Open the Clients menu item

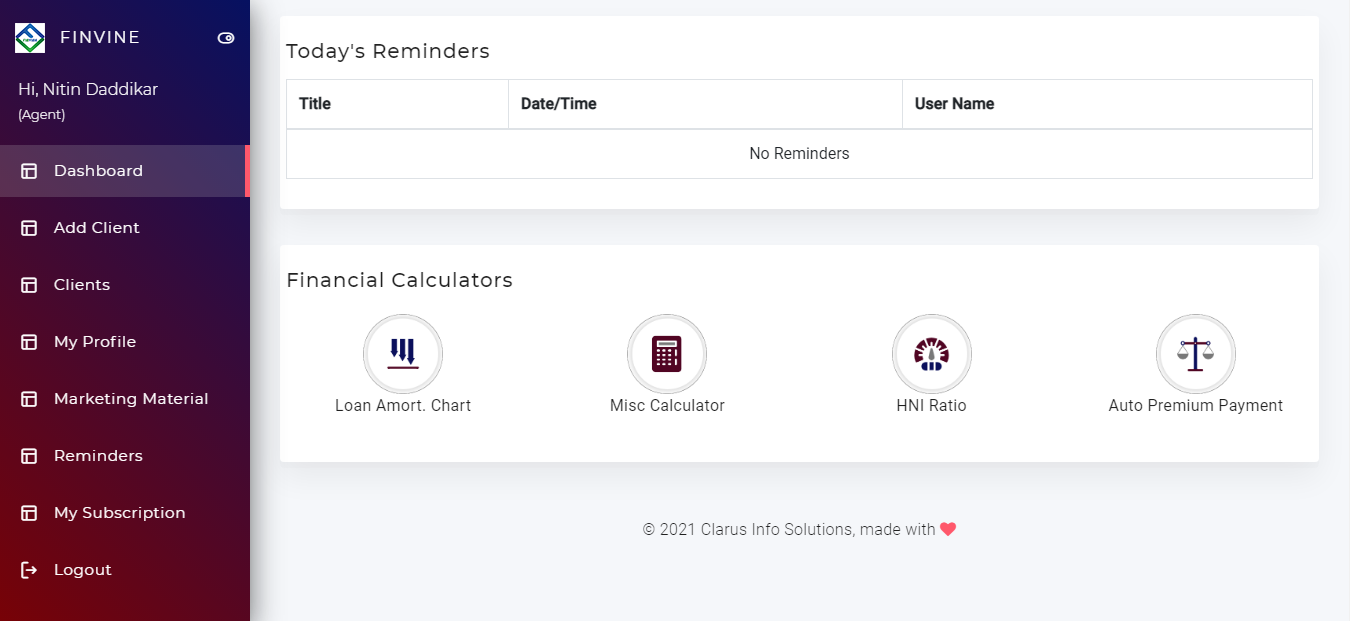(x=125, y=285)
